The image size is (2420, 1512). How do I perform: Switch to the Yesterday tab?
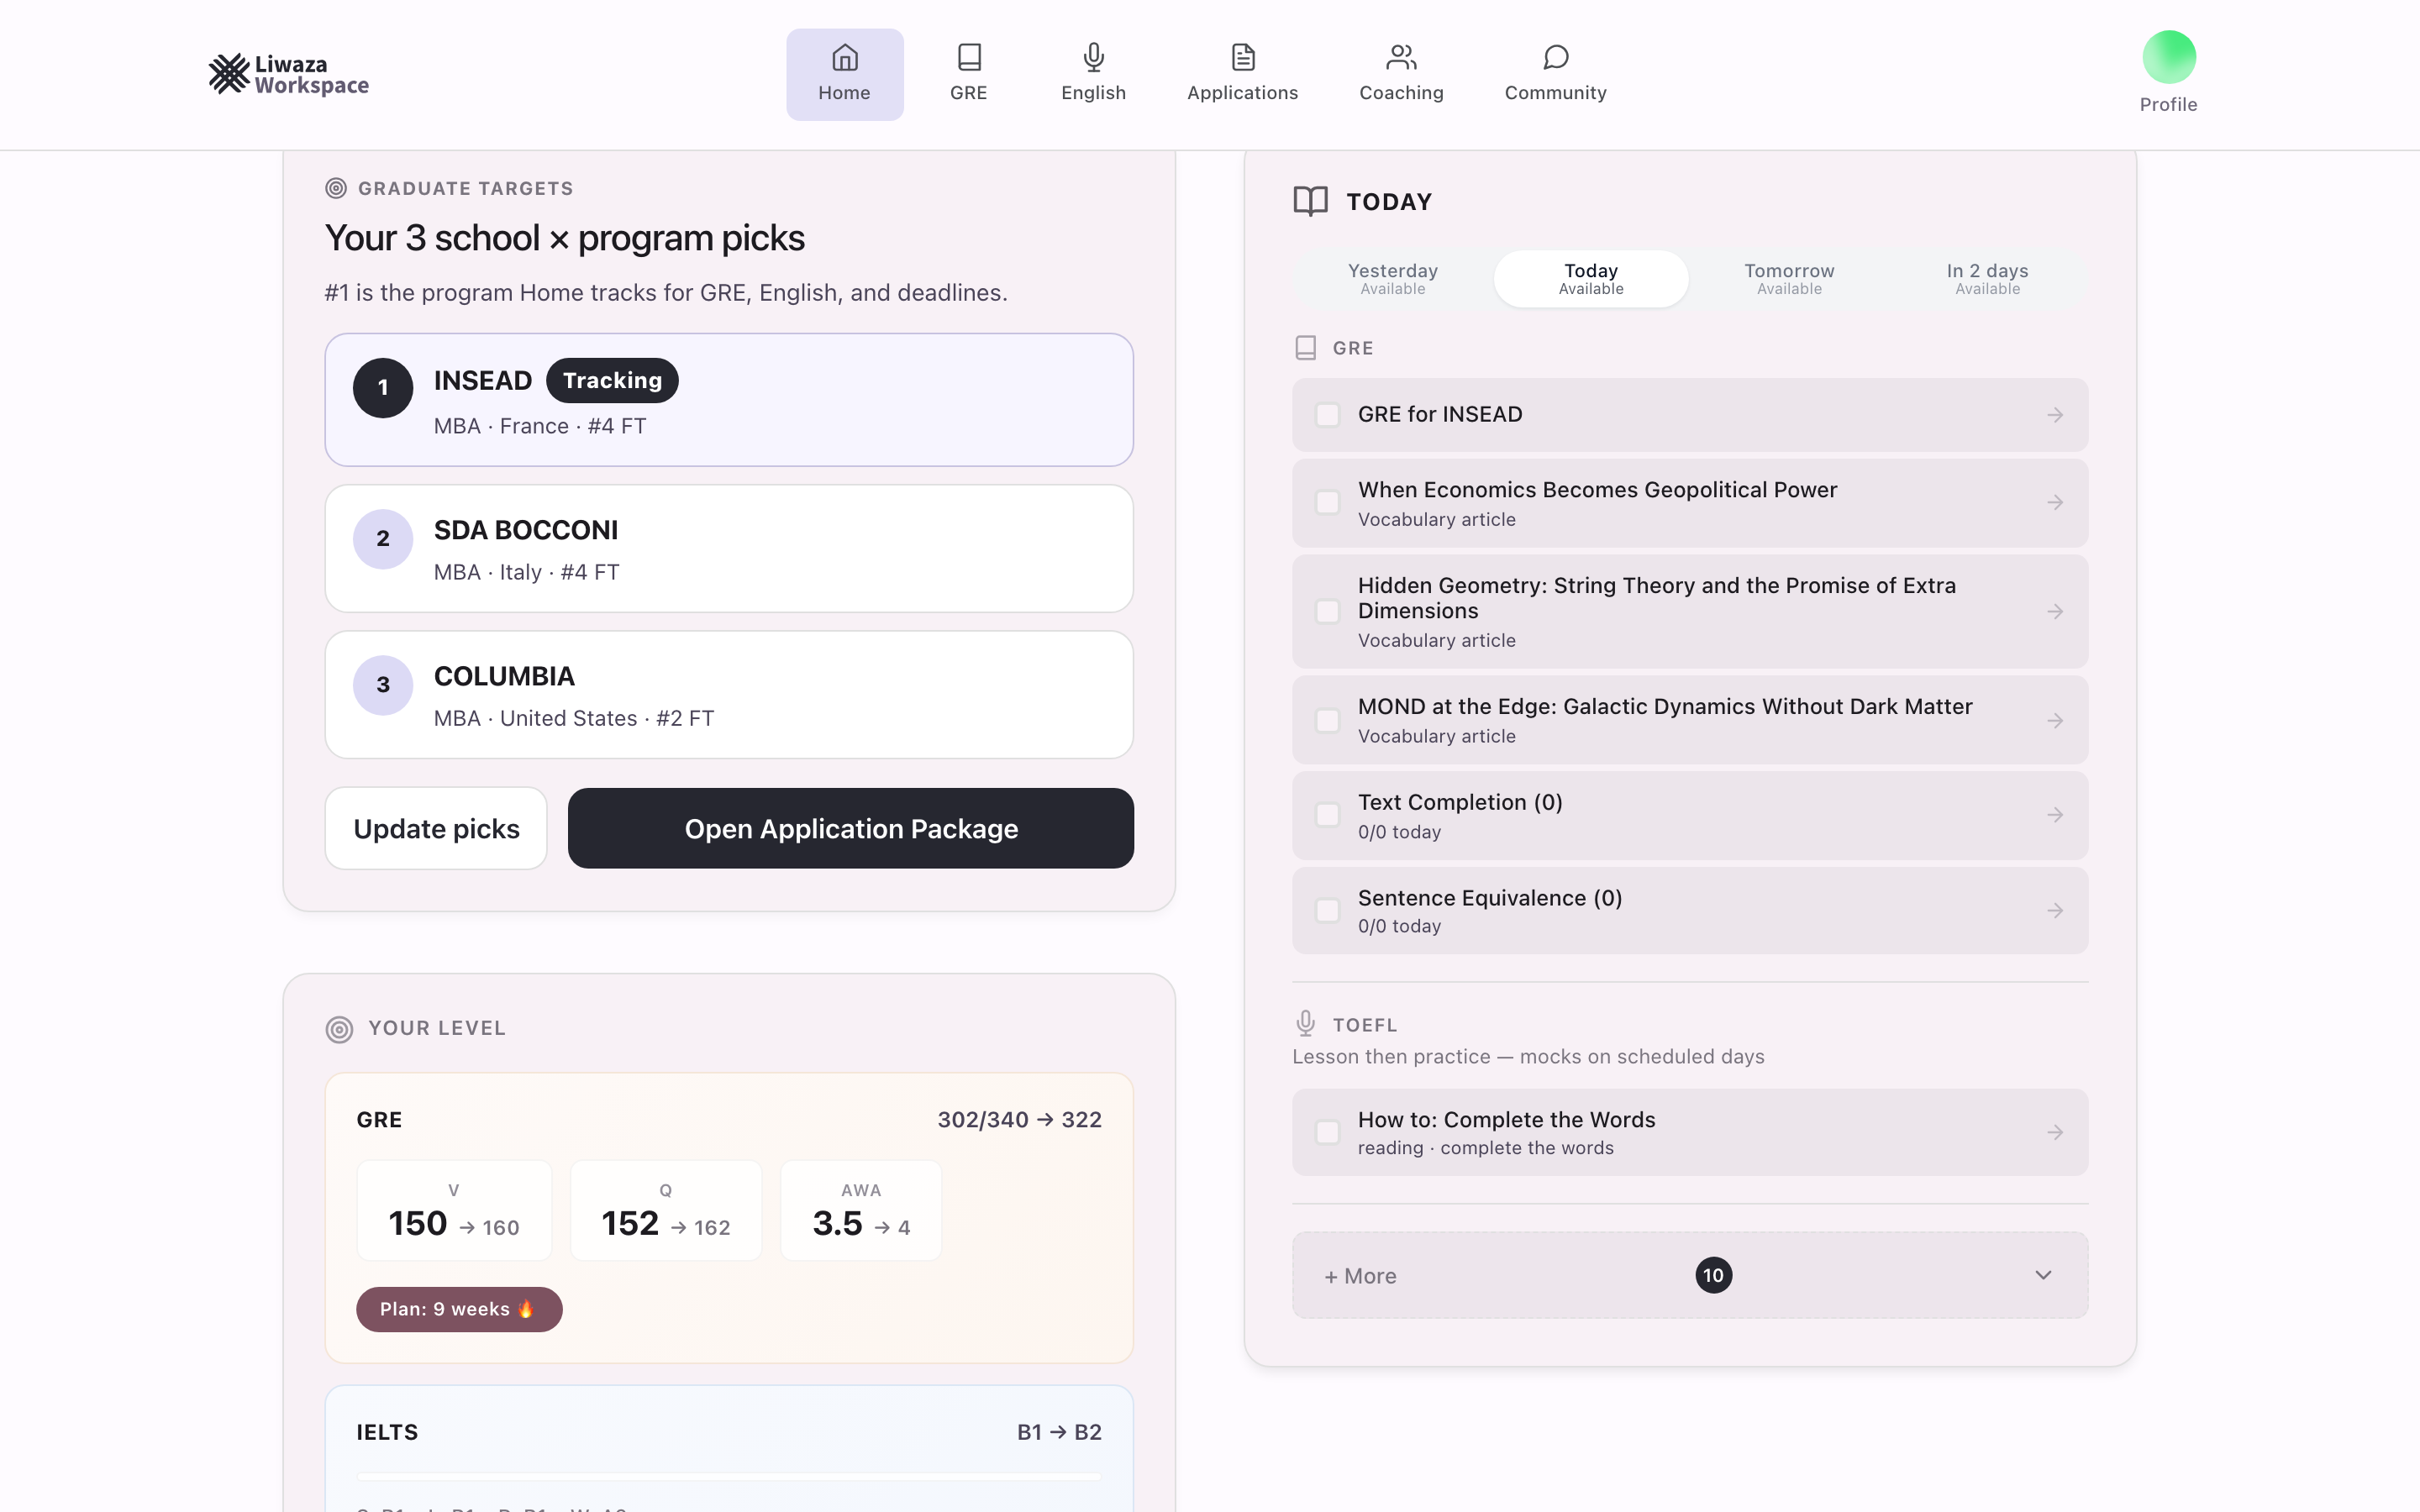click(1392, 279)
